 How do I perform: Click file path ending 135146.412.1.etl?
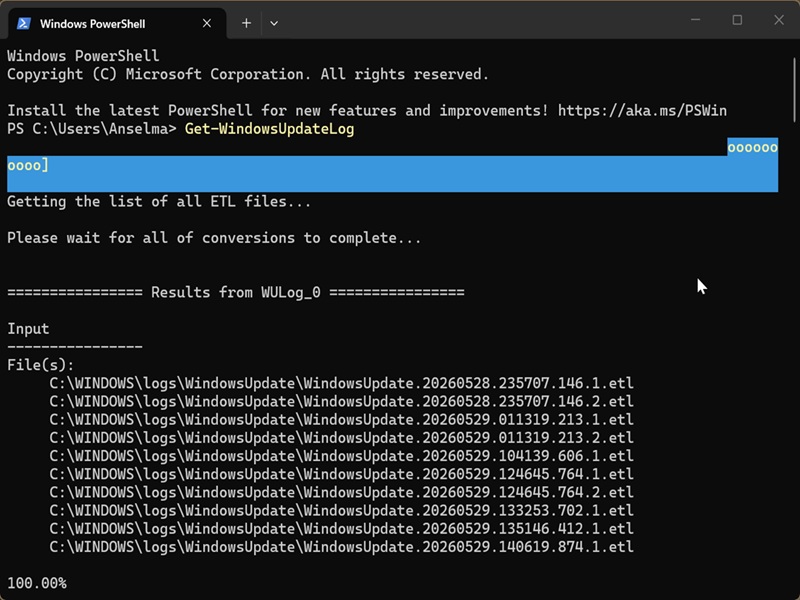(x=341, y=529)
